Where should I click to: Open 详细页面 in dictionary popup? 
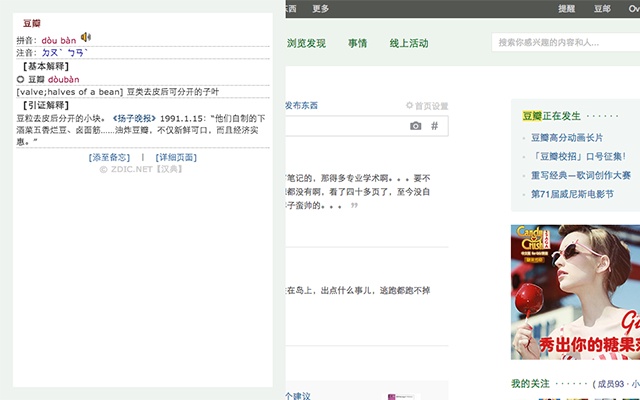coord(176,158)
